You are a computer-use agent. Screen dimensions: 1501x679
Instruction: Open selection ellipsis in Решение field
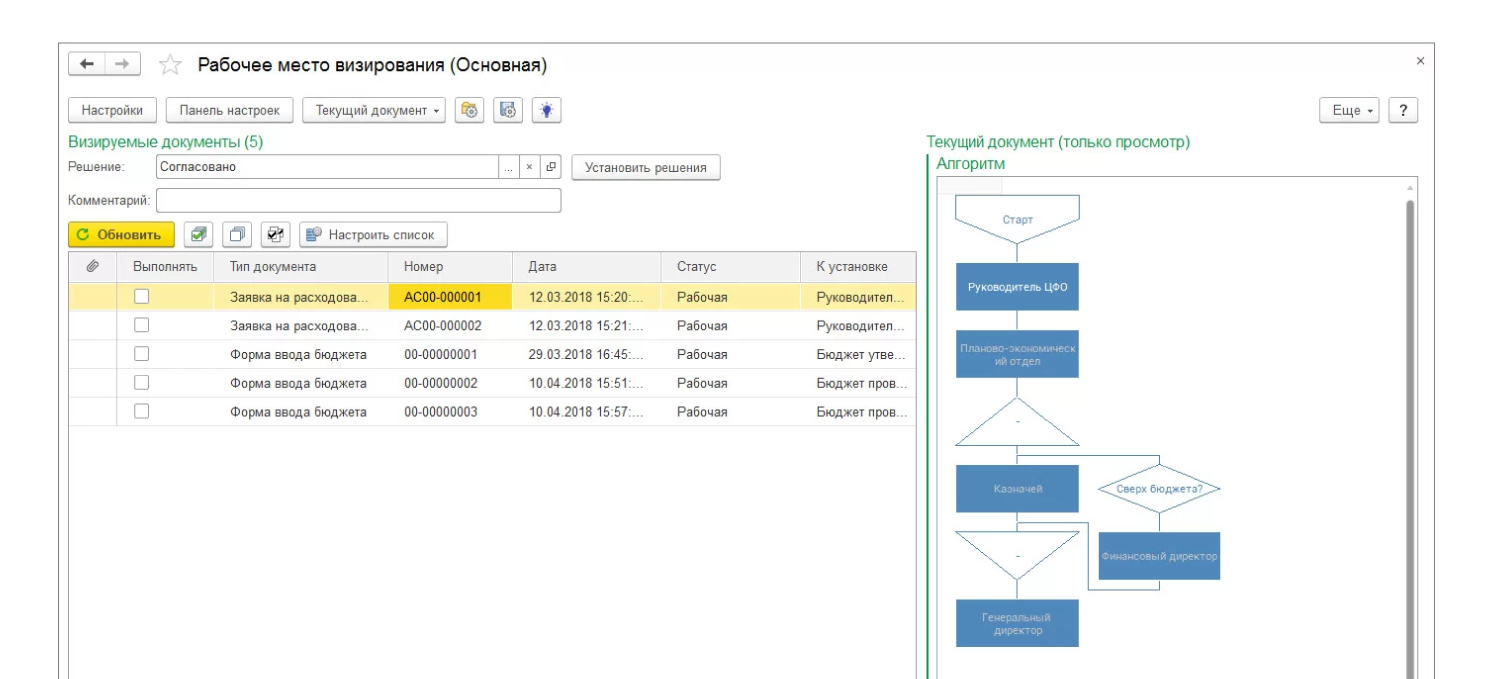(x=509, y=167)
